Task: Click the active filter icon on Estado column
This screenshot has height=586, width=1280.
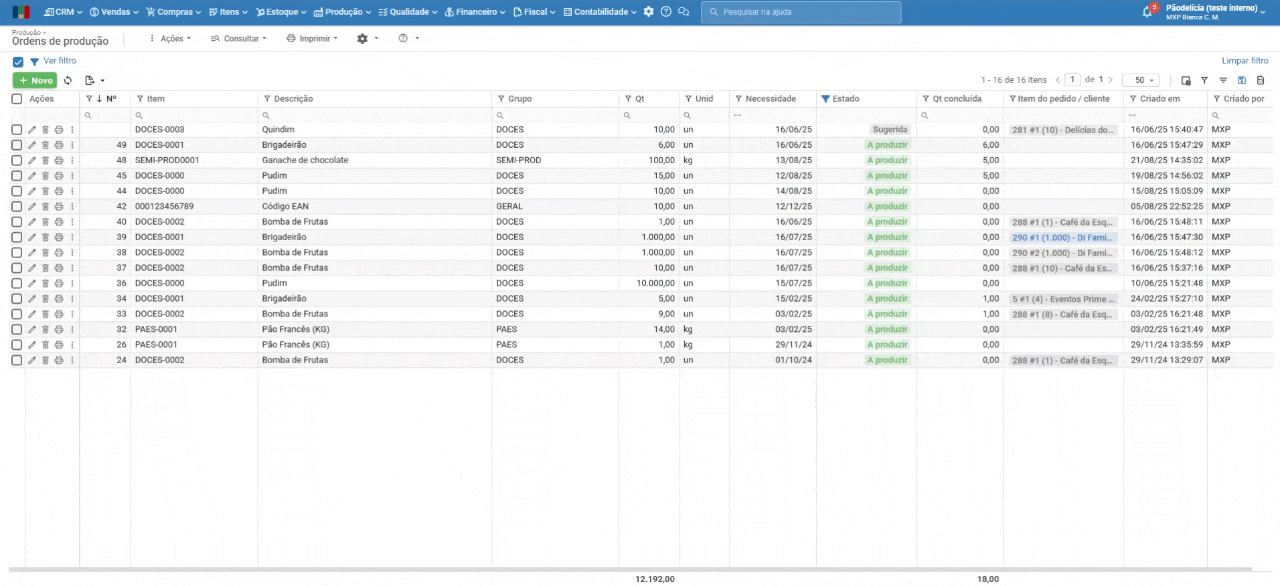Action: tap(825, 99)
